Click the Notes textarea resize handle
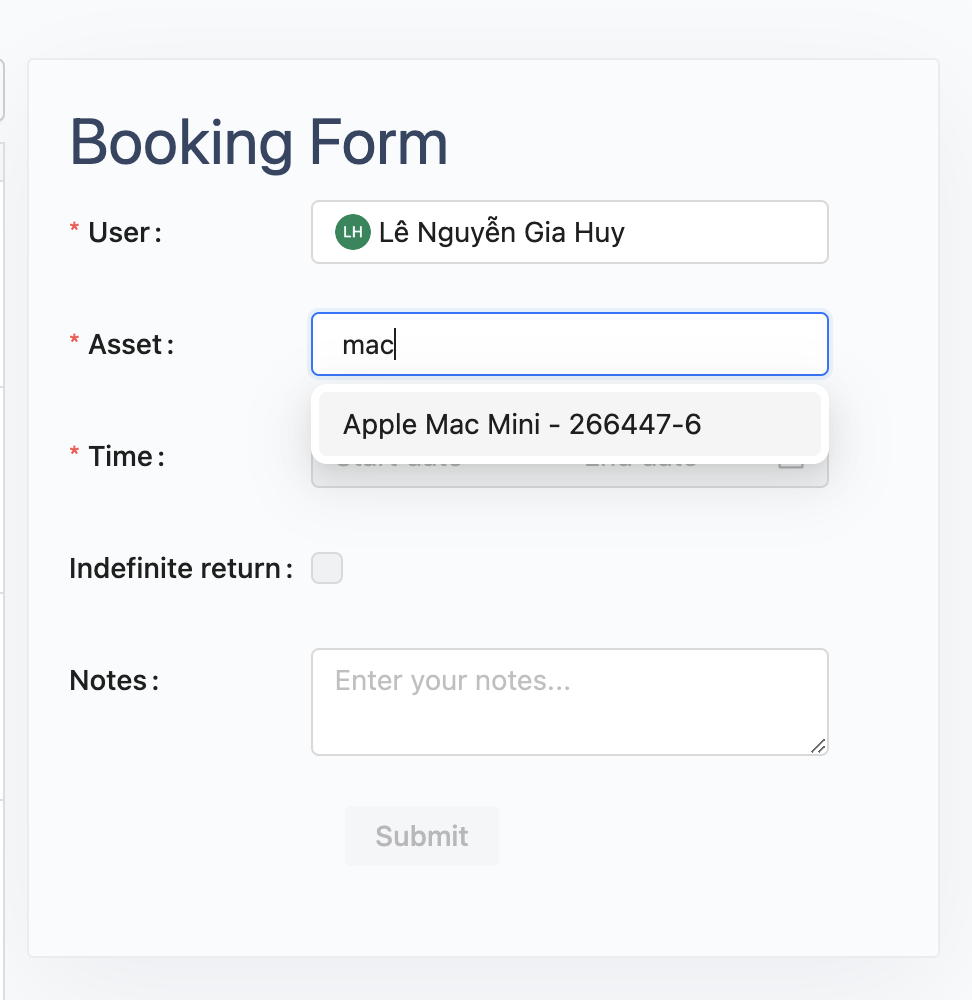972x1000 pixels. 818,745
